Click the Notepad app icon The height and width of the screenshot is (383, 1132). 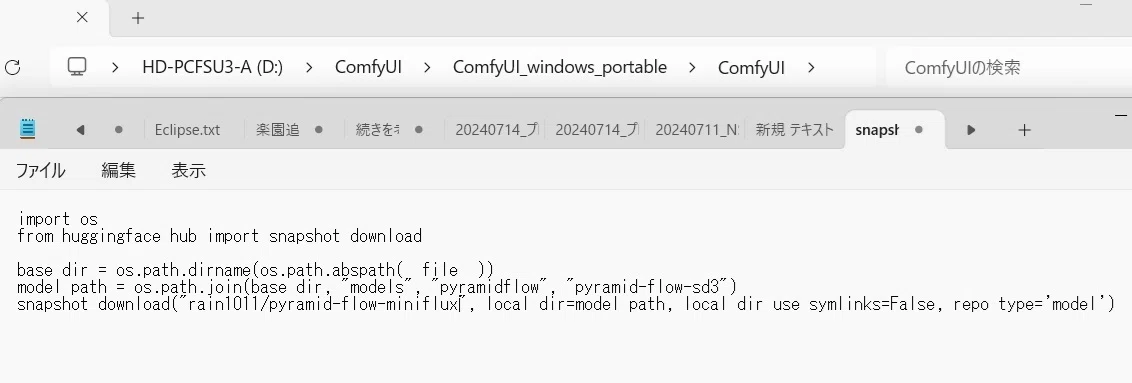tap(27, 130)
